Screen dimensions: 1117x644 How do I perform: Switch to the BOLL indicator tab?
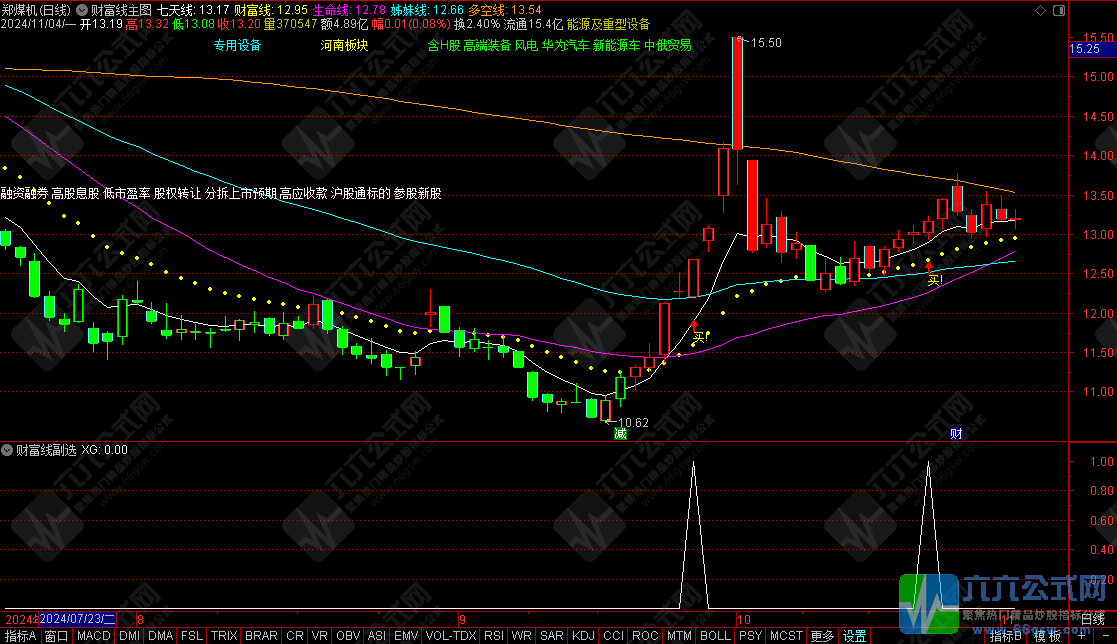coord(715,636)
